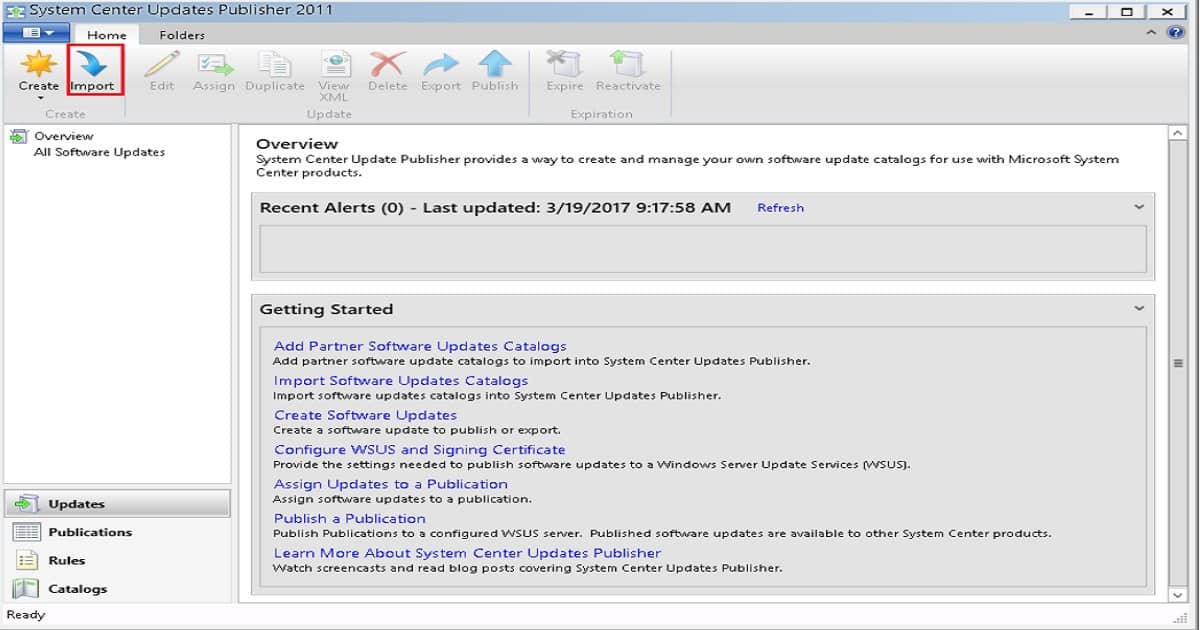Viewport: 1200px width, 630px height.
Task: Open Import Software Updates Catalogs link
Action: tap(401, 380)
